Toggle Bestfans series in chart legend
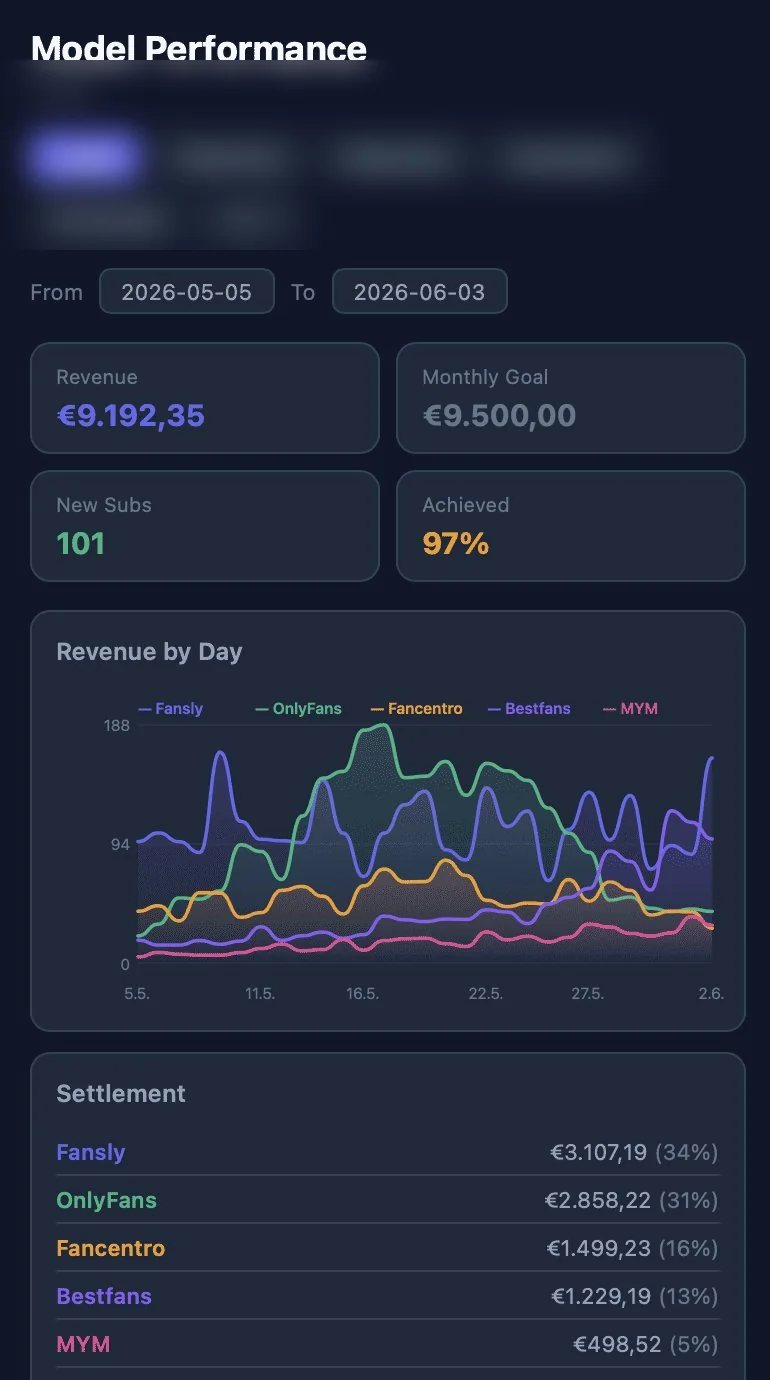Image resolution: width=770 pixels, height=1380 pixels. pyautogui.click(x=529, y=709)
